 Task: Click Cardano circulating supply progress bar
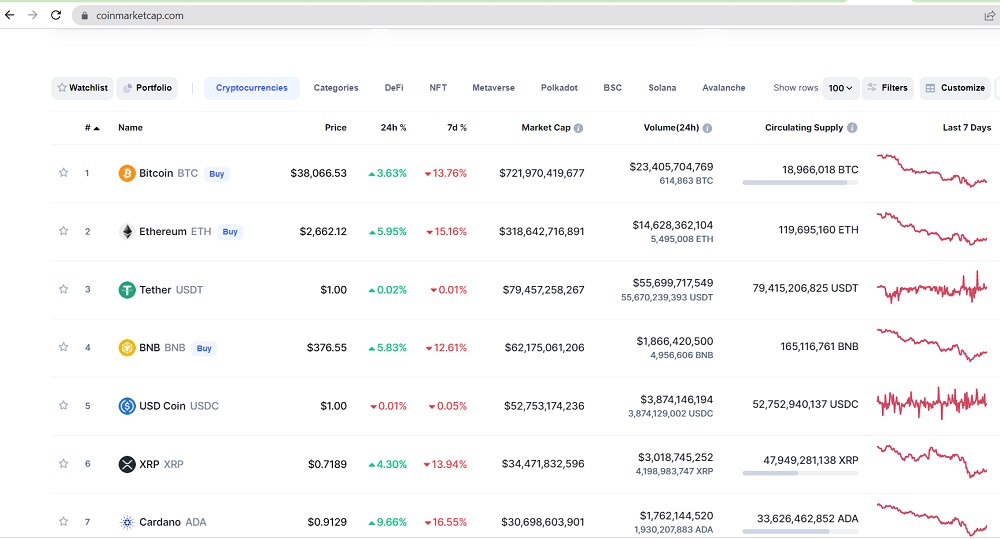pyautogui.click(x=800, y=531)
